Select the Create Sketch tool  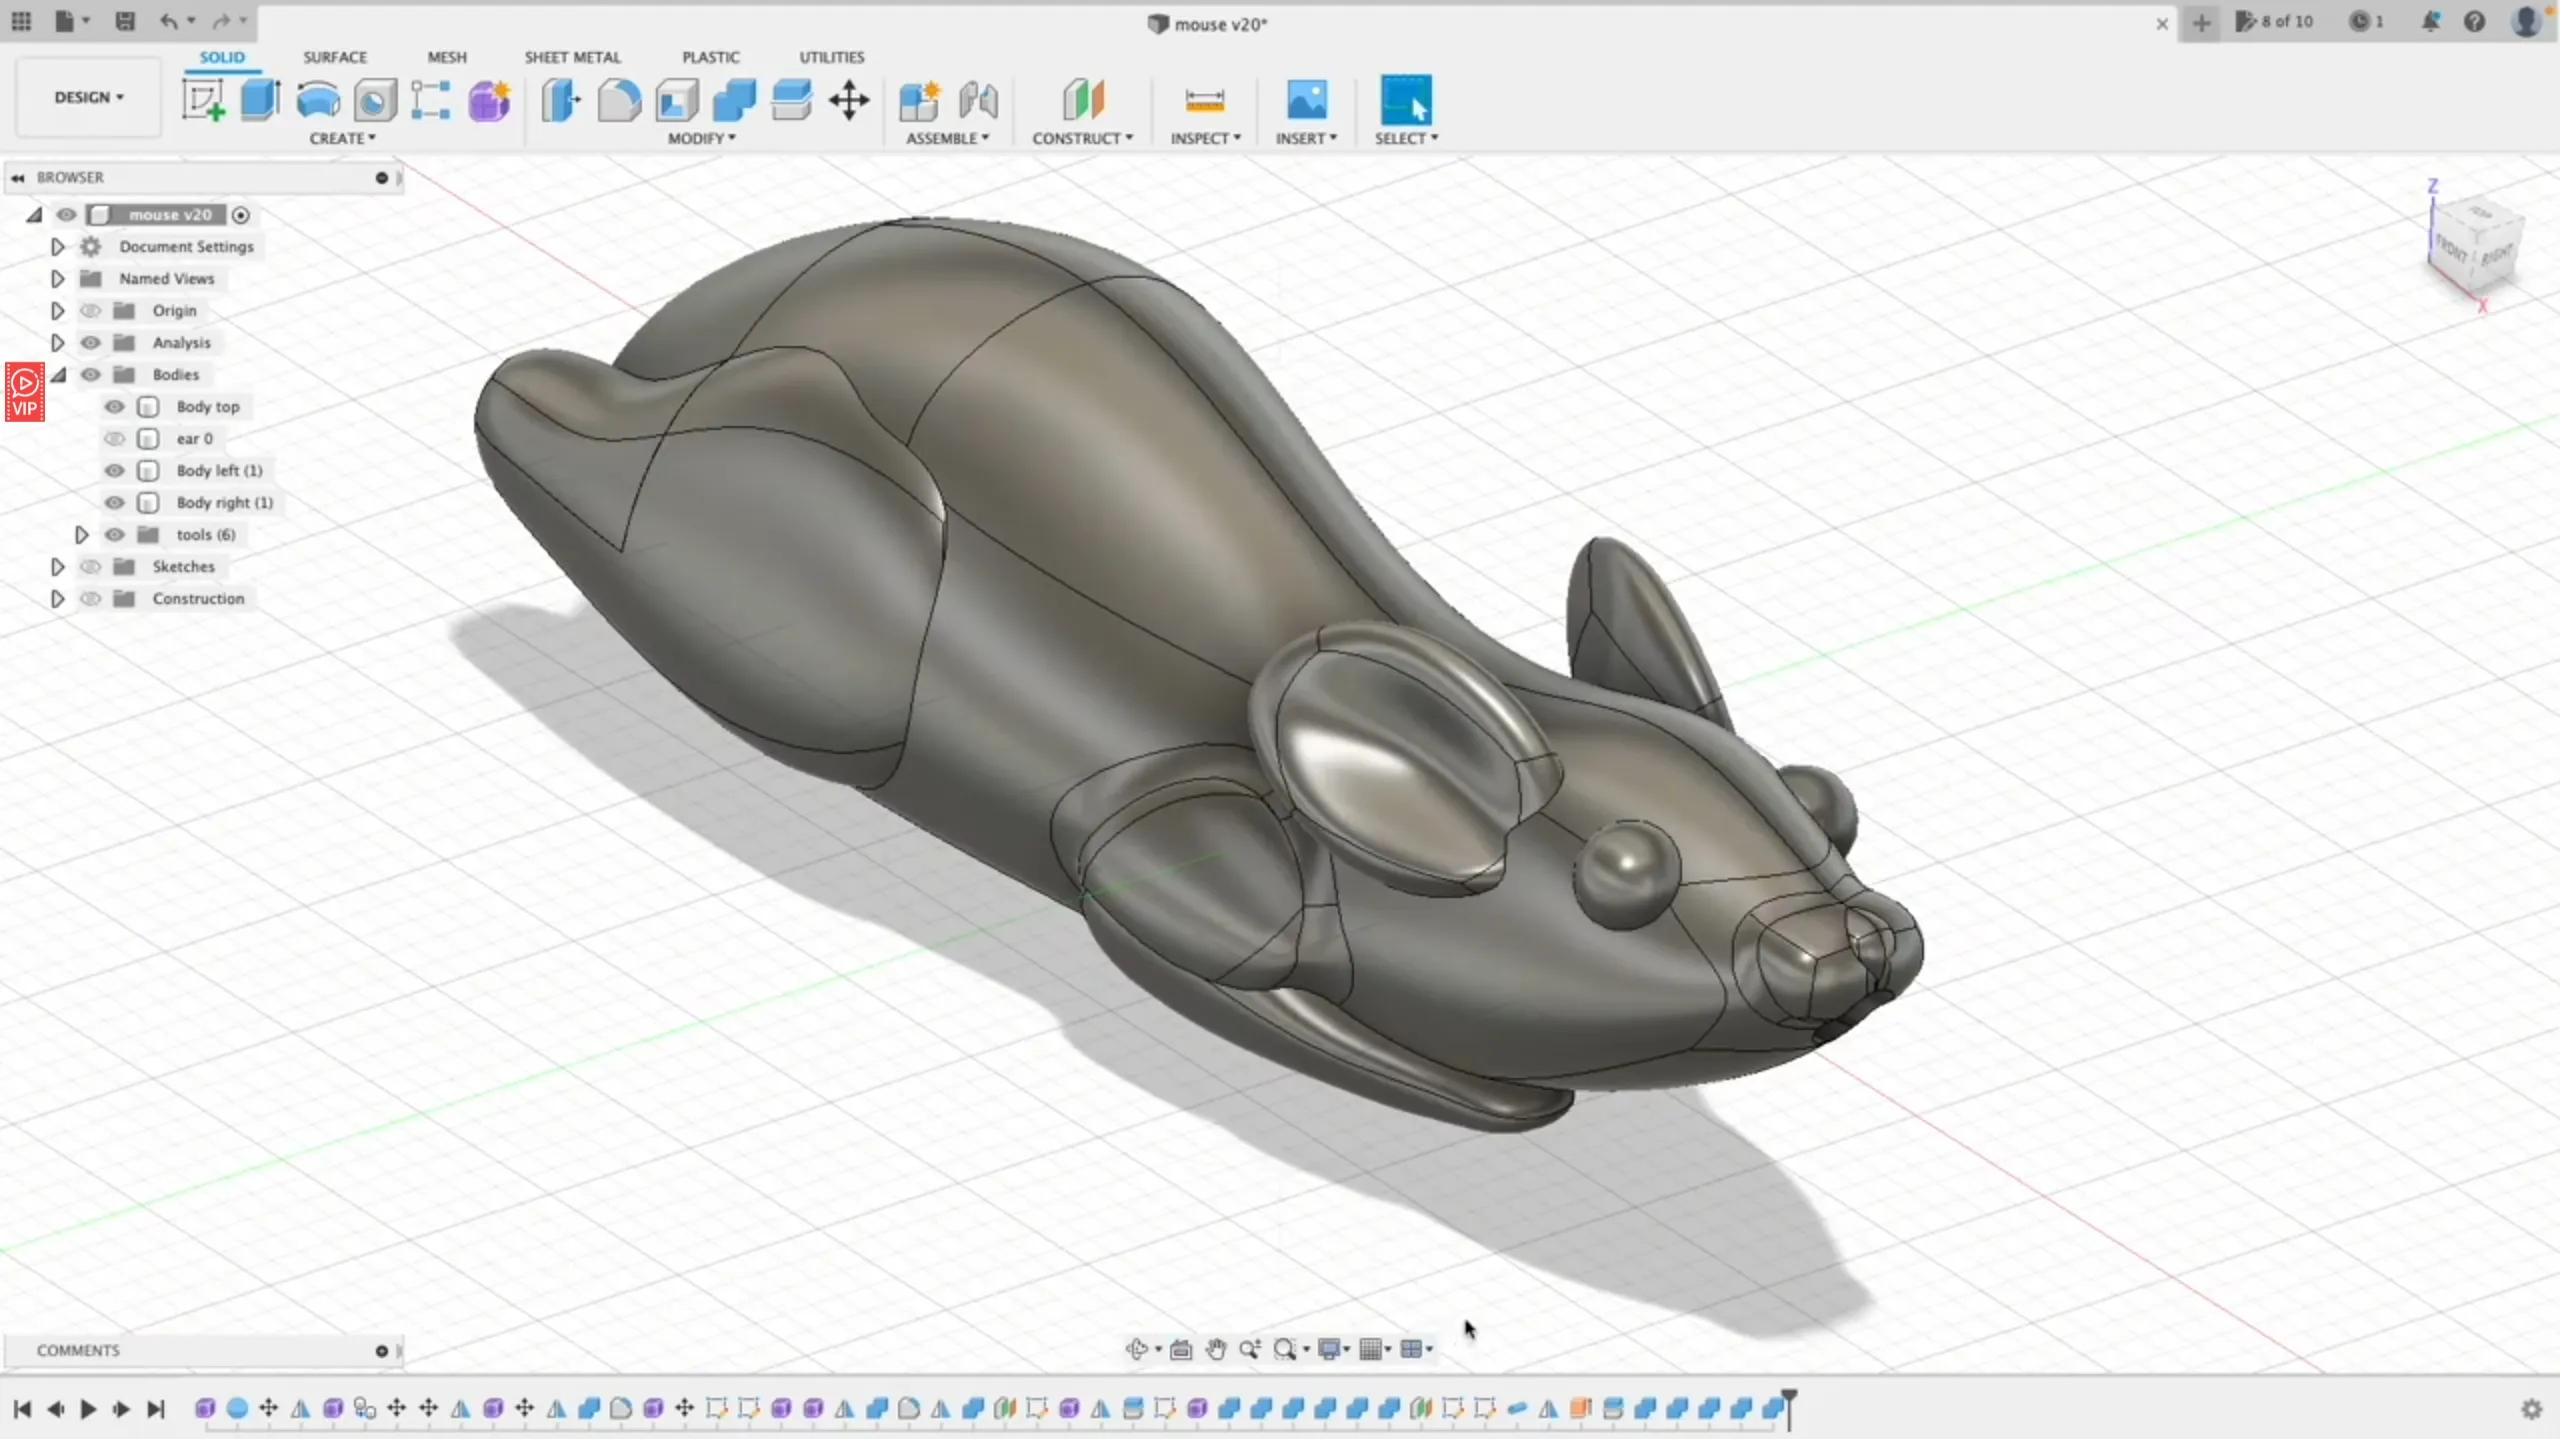[x=203, y=100]
